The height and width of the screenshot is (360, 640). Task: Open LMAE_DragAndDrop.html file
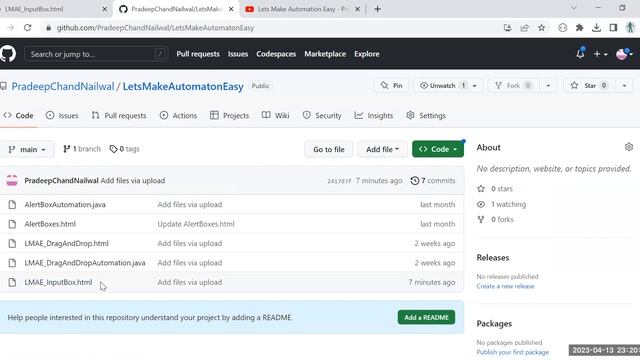[67, 243]
